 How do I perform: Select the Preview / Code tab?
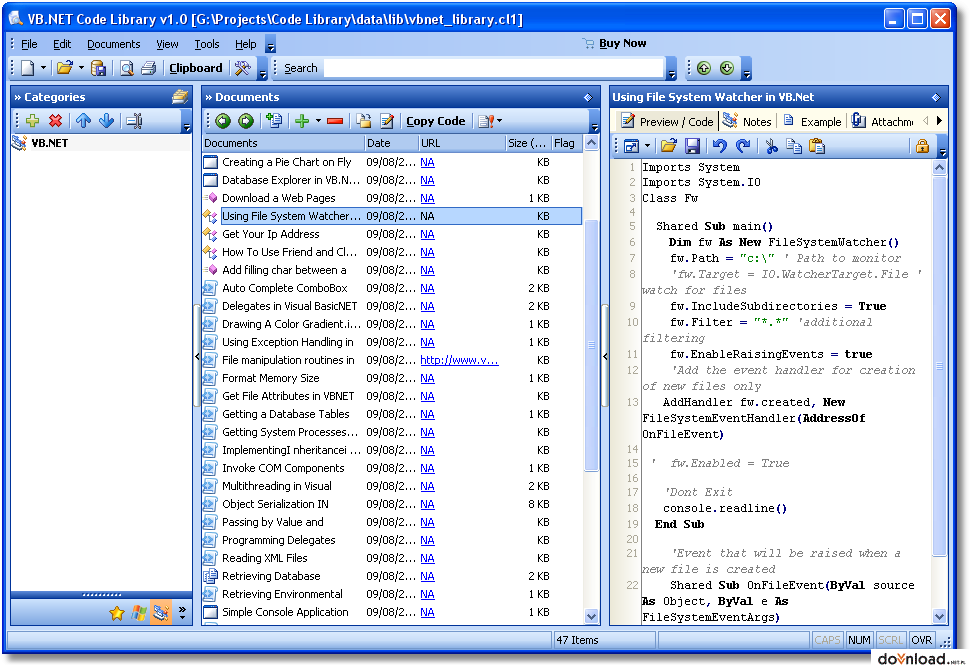click(667, 121)
